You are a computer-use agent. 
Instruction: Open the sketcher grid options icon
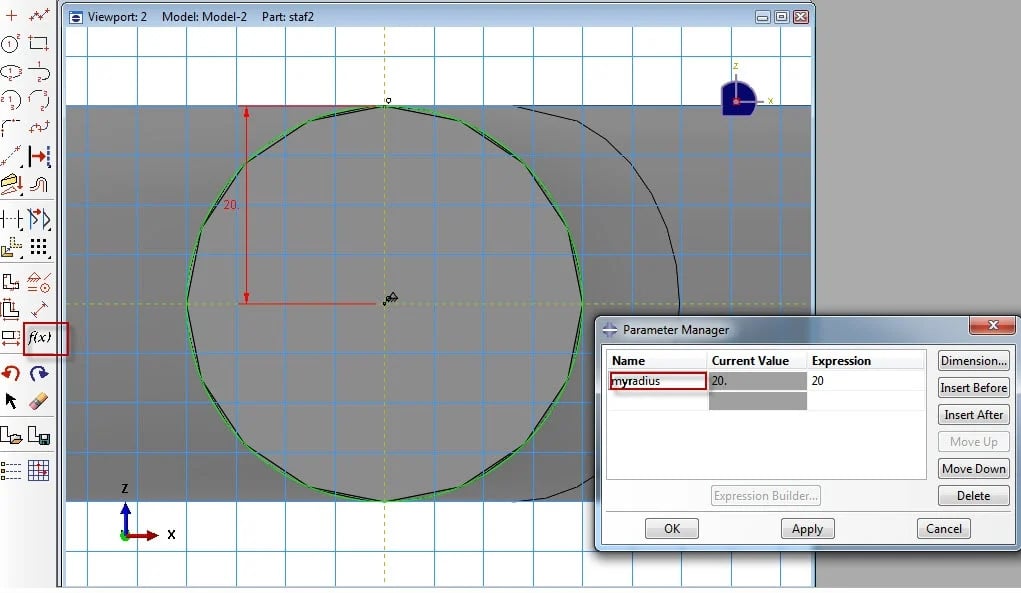click(x=40, y=470)
